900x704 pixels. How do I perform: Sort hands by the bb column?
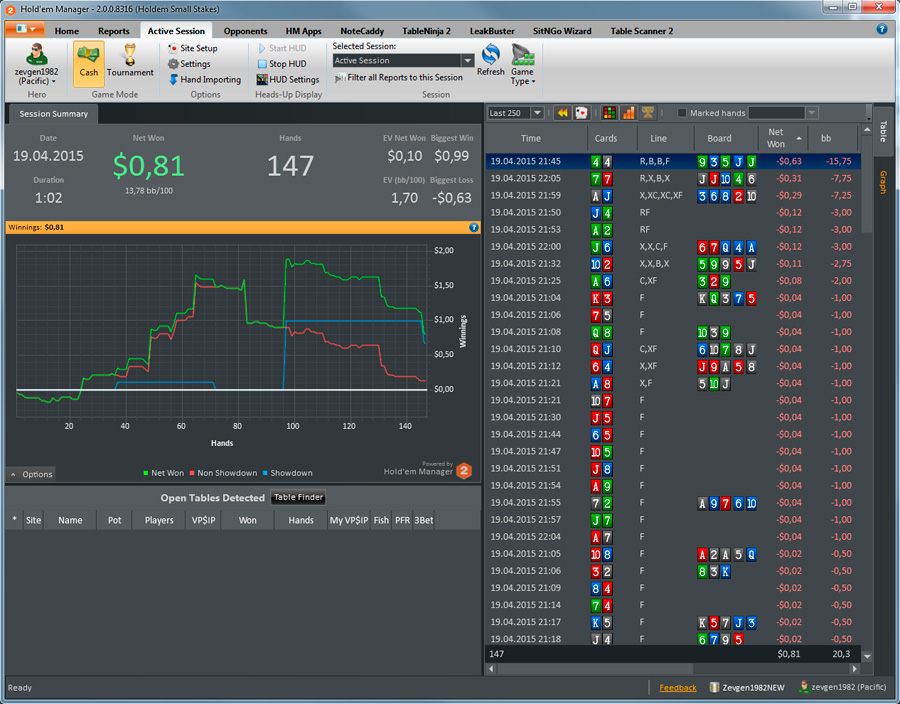833,138
